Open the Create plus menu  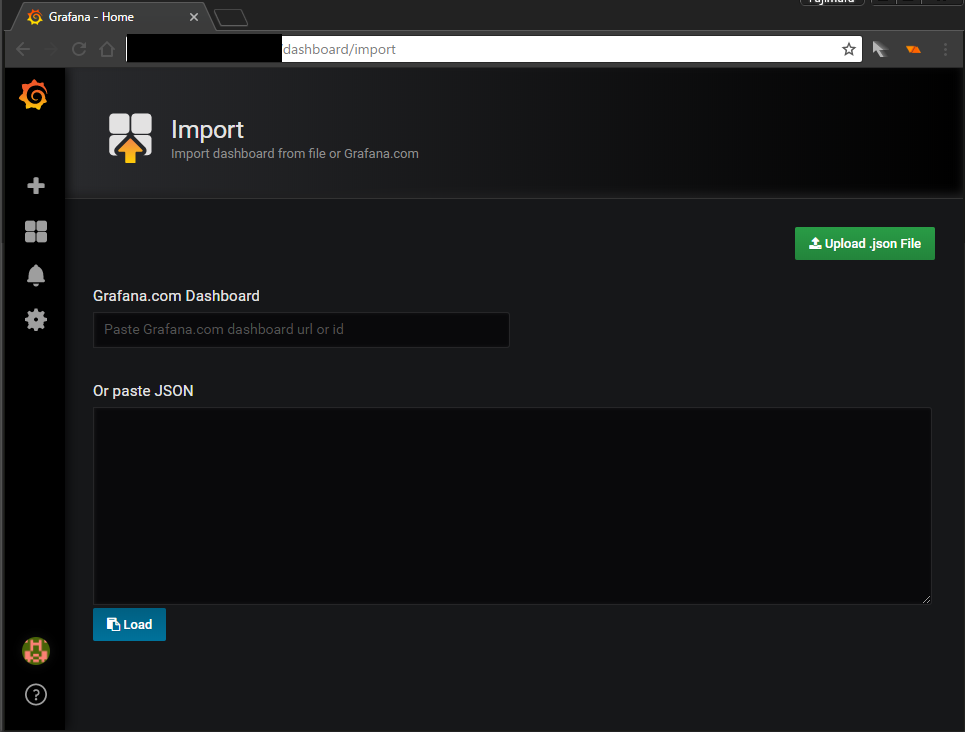[x=36, y=185]
